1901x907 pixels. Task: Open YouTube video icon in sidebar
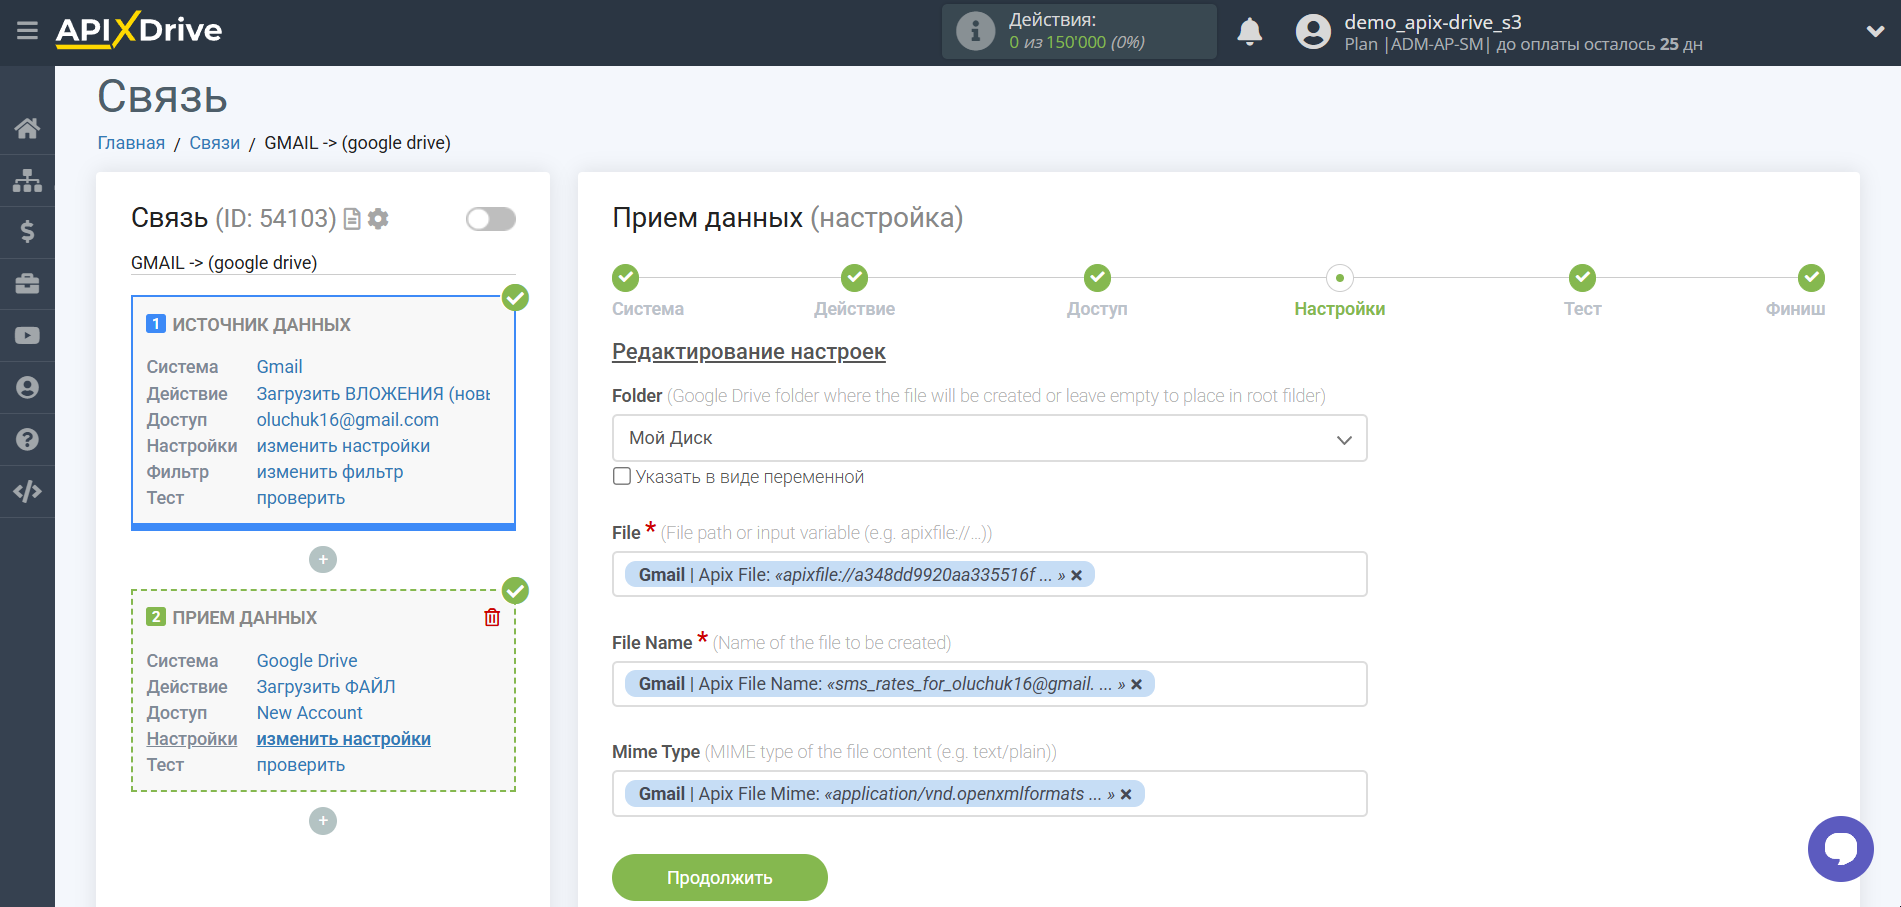(27, 336)
